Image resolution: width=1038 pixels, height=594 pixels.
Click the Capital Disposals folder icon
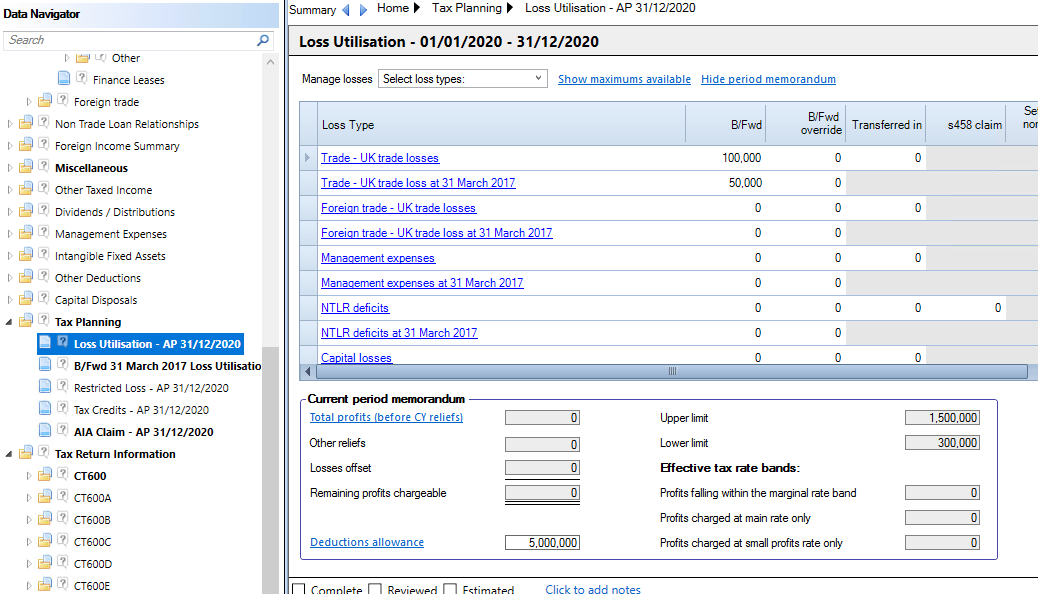coord(26,300)
